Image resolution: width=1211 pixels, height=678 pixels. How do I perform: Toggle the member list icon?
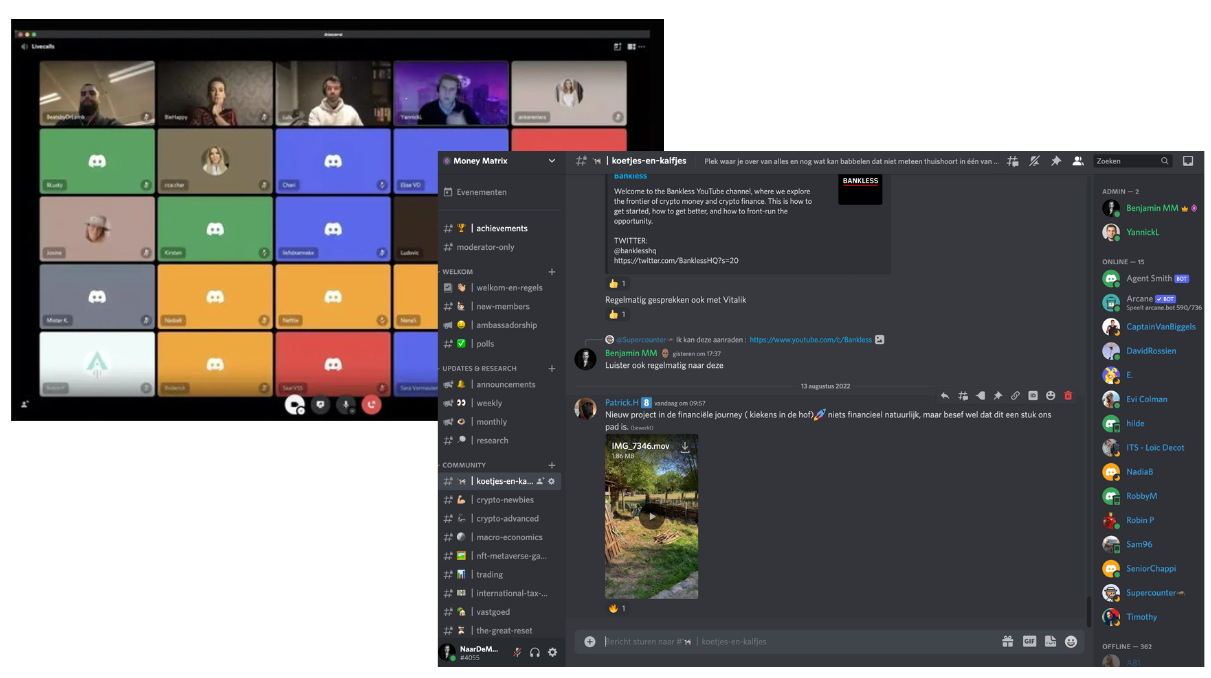1078,161
